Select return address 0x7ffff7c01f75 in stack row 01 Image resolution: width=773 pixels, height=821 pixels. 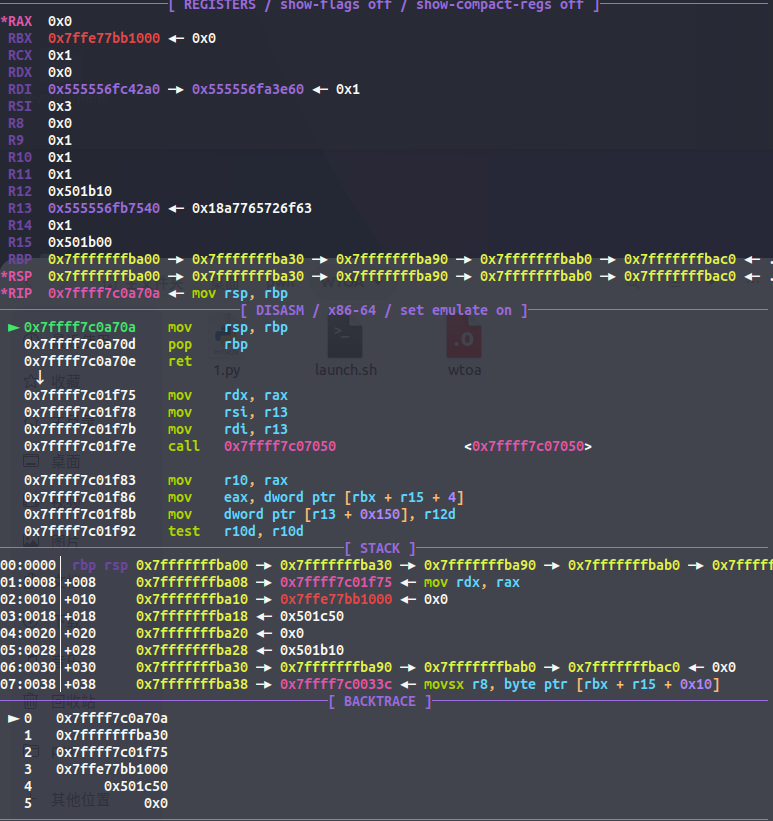click(x=336, y=583)
